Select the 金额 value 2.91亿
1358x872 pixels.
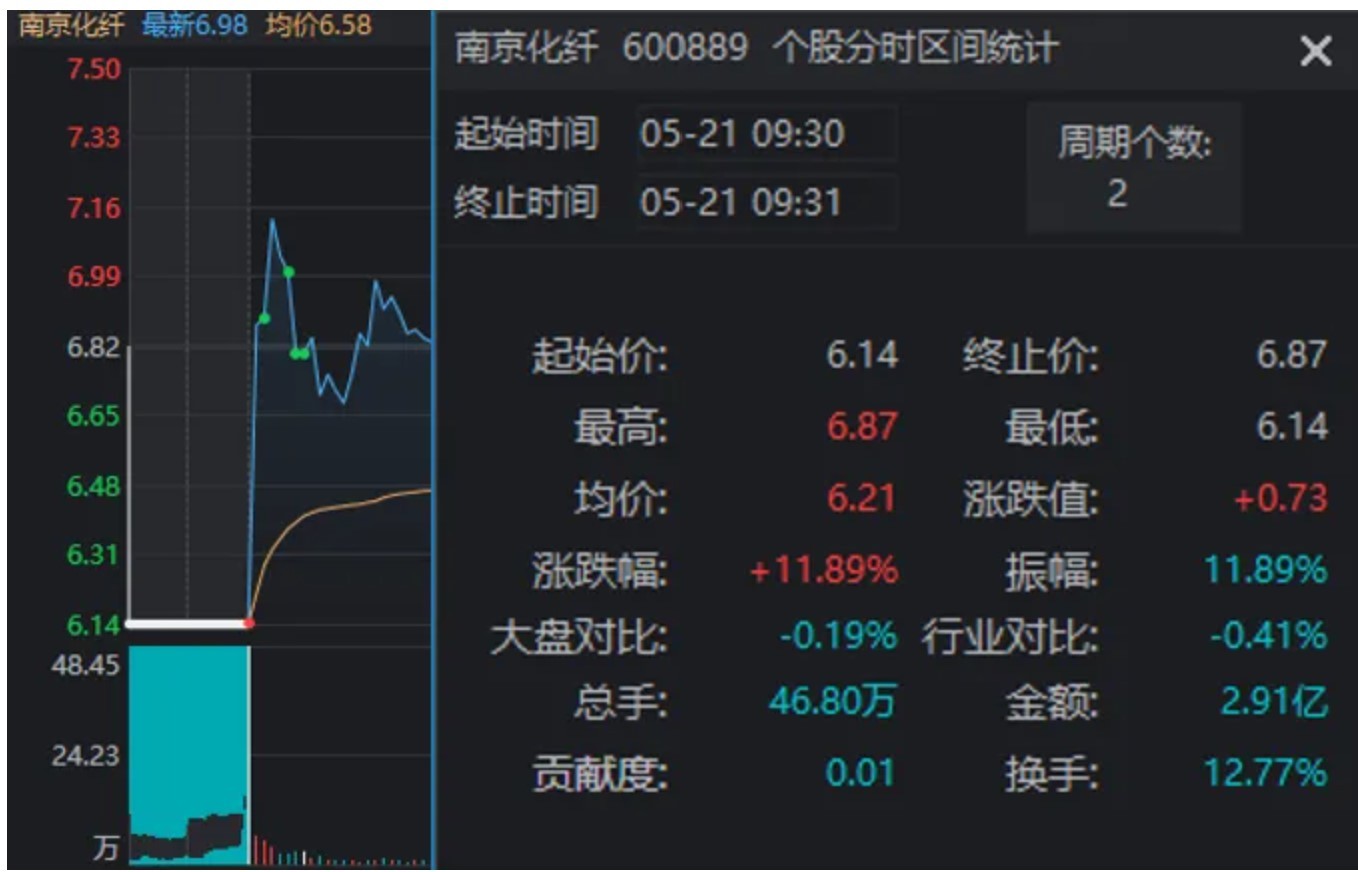[1274, 702]
